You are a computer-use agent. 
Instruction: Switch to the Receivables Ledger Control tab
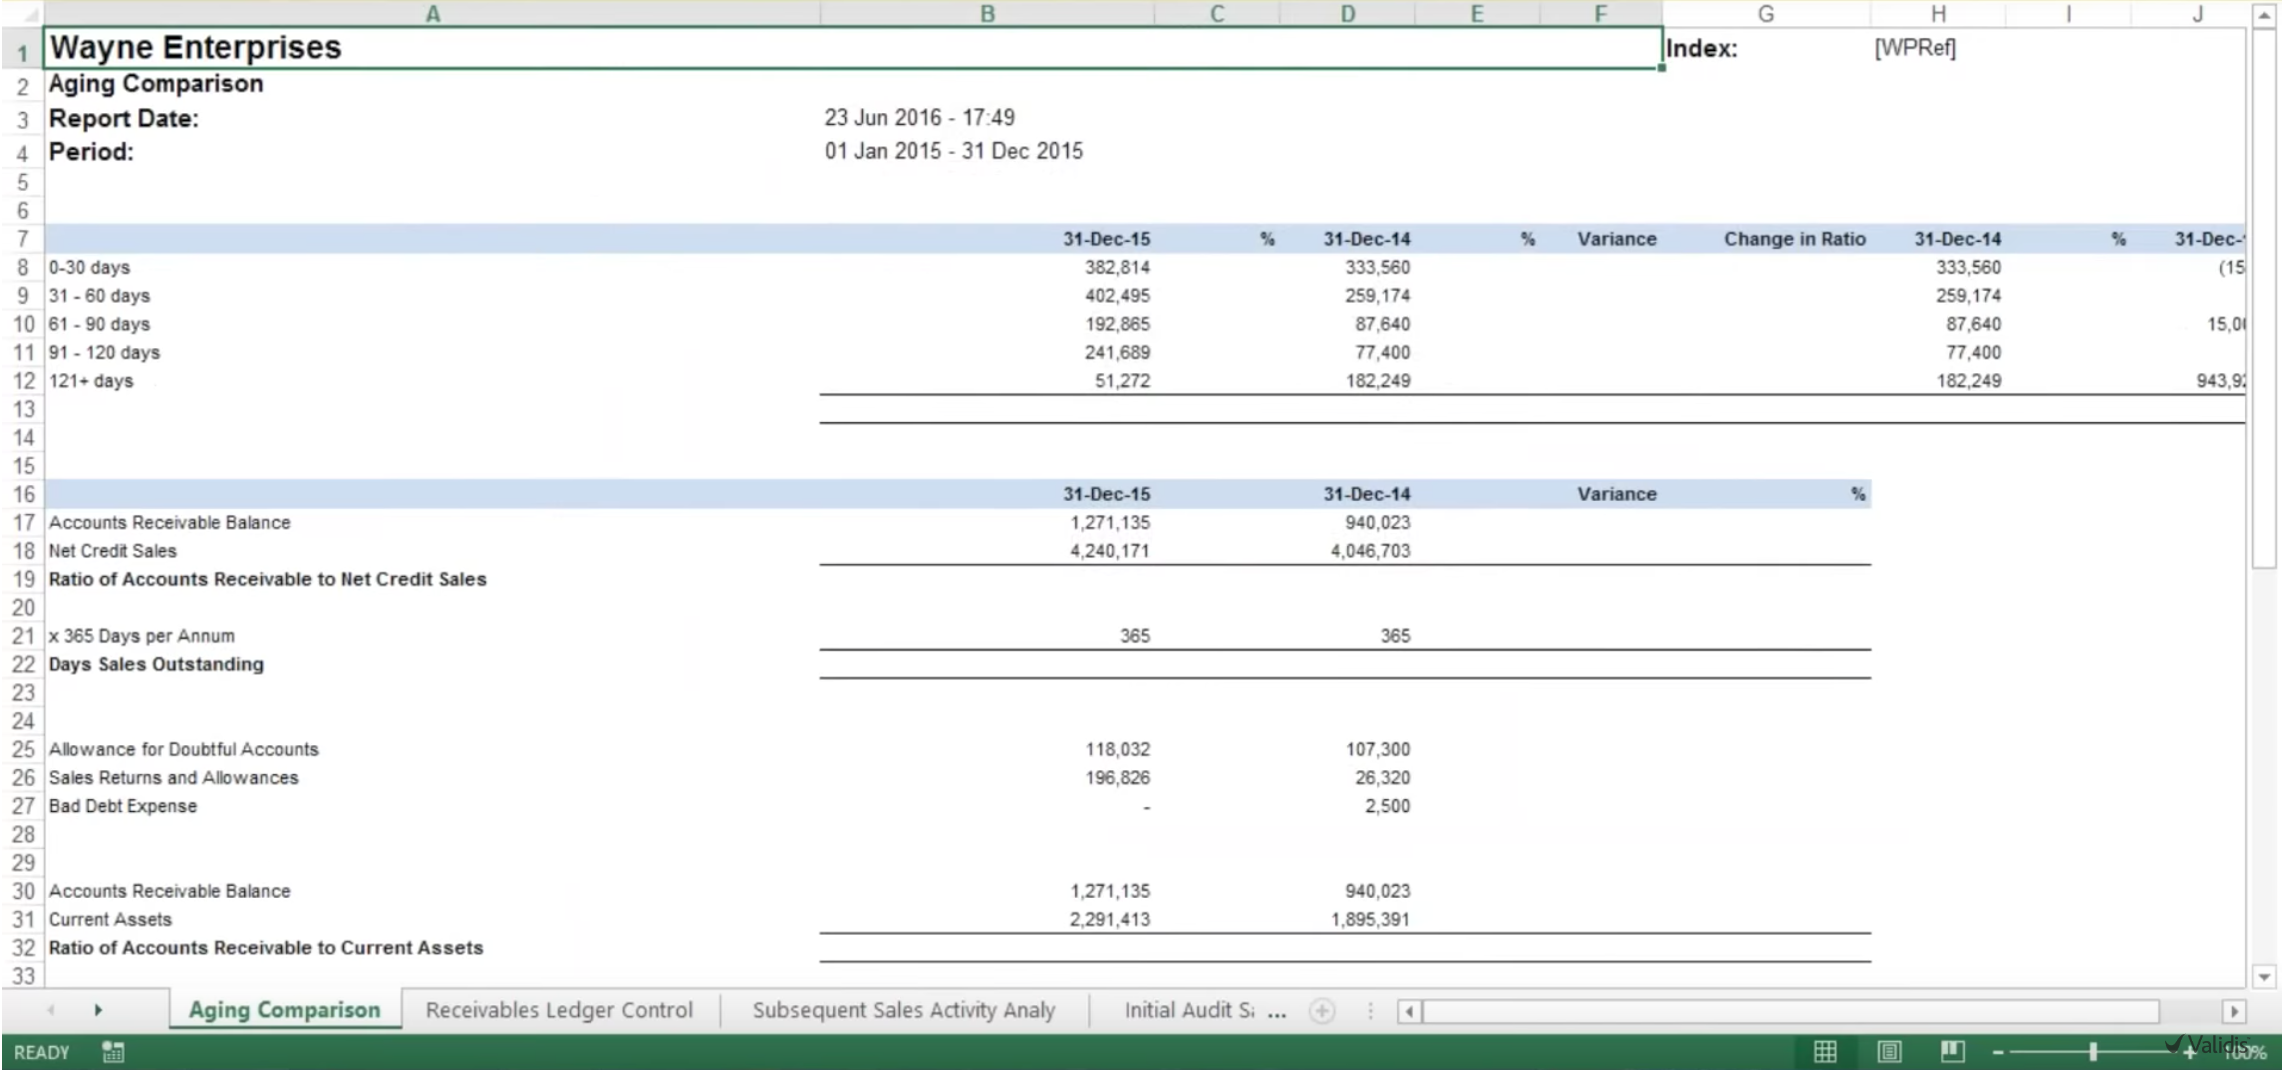559,1010
